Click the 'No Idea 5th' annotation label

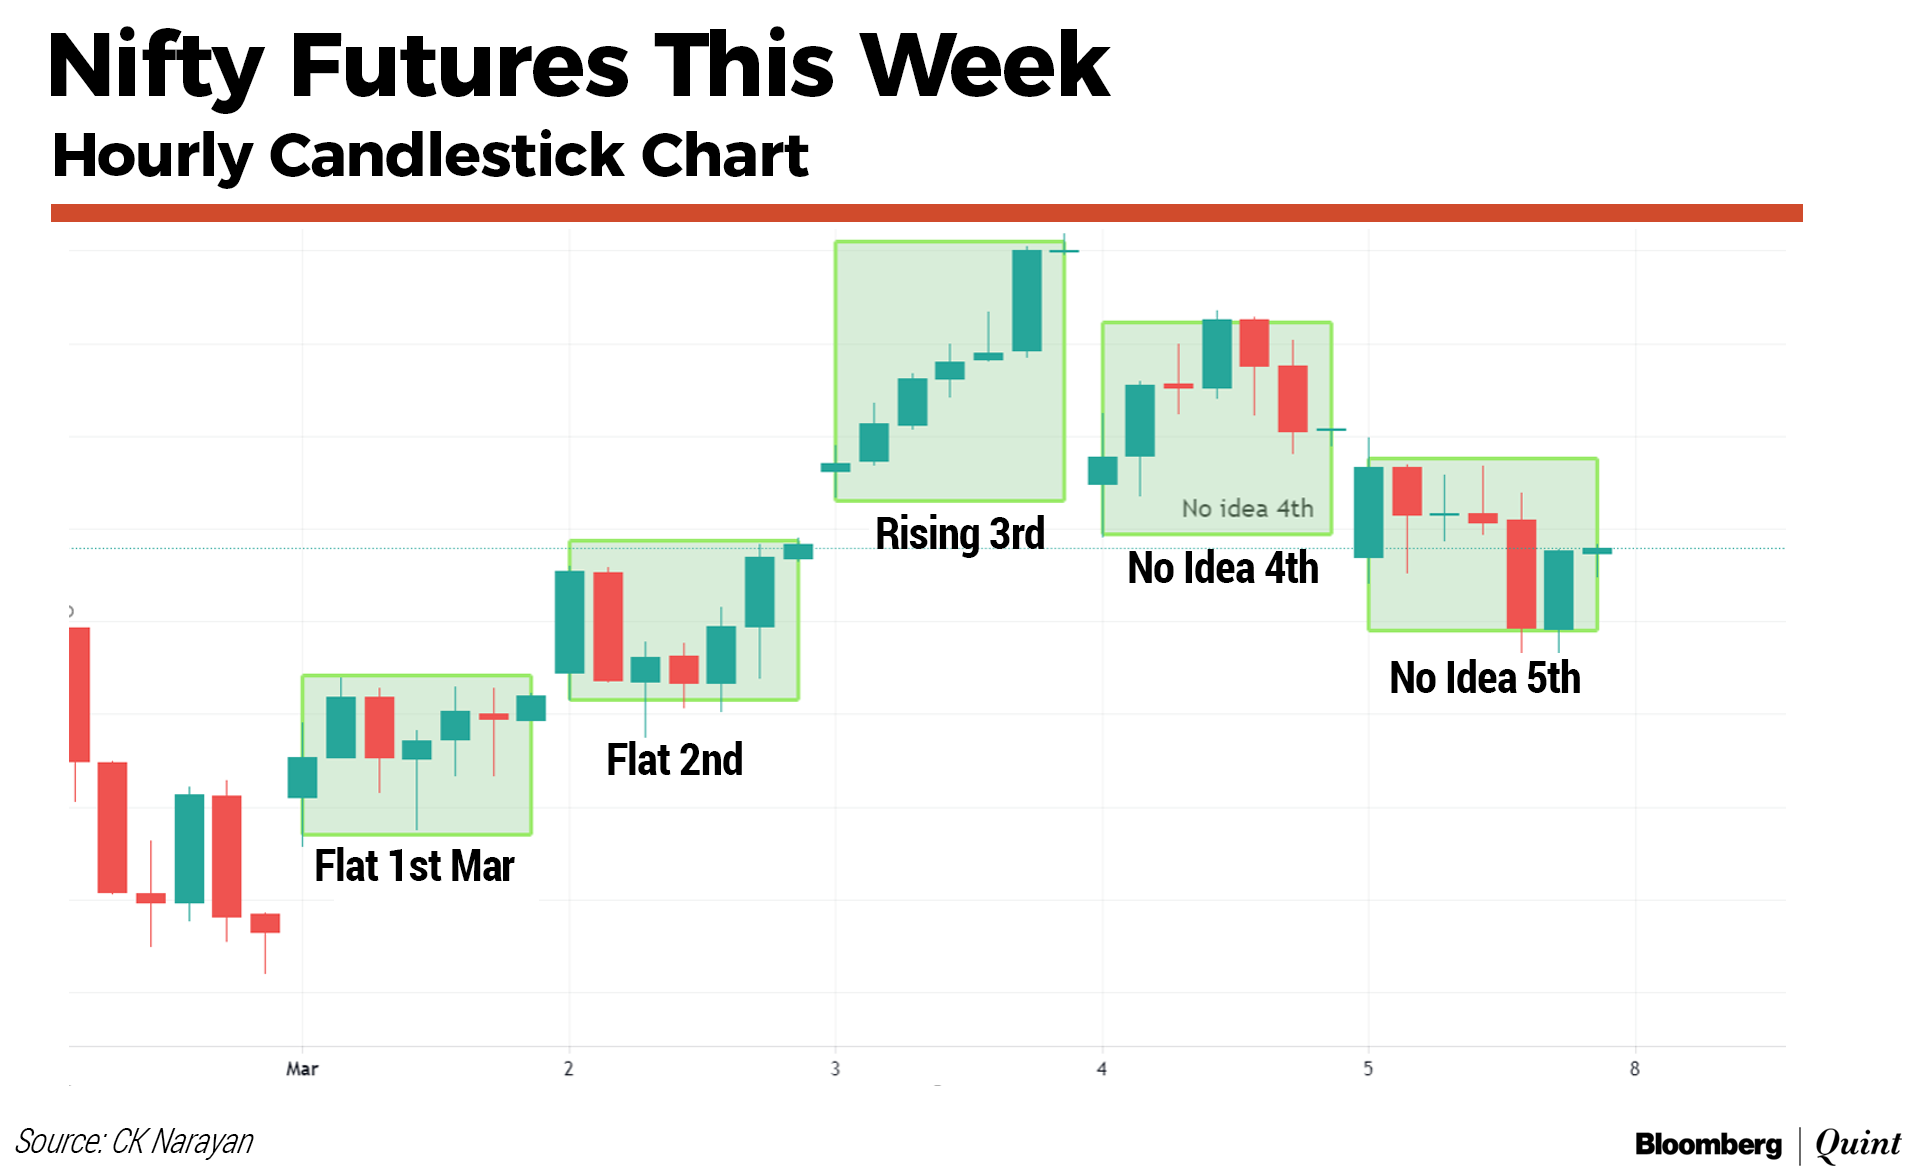pyautogui.click(x=1485, y=678)
